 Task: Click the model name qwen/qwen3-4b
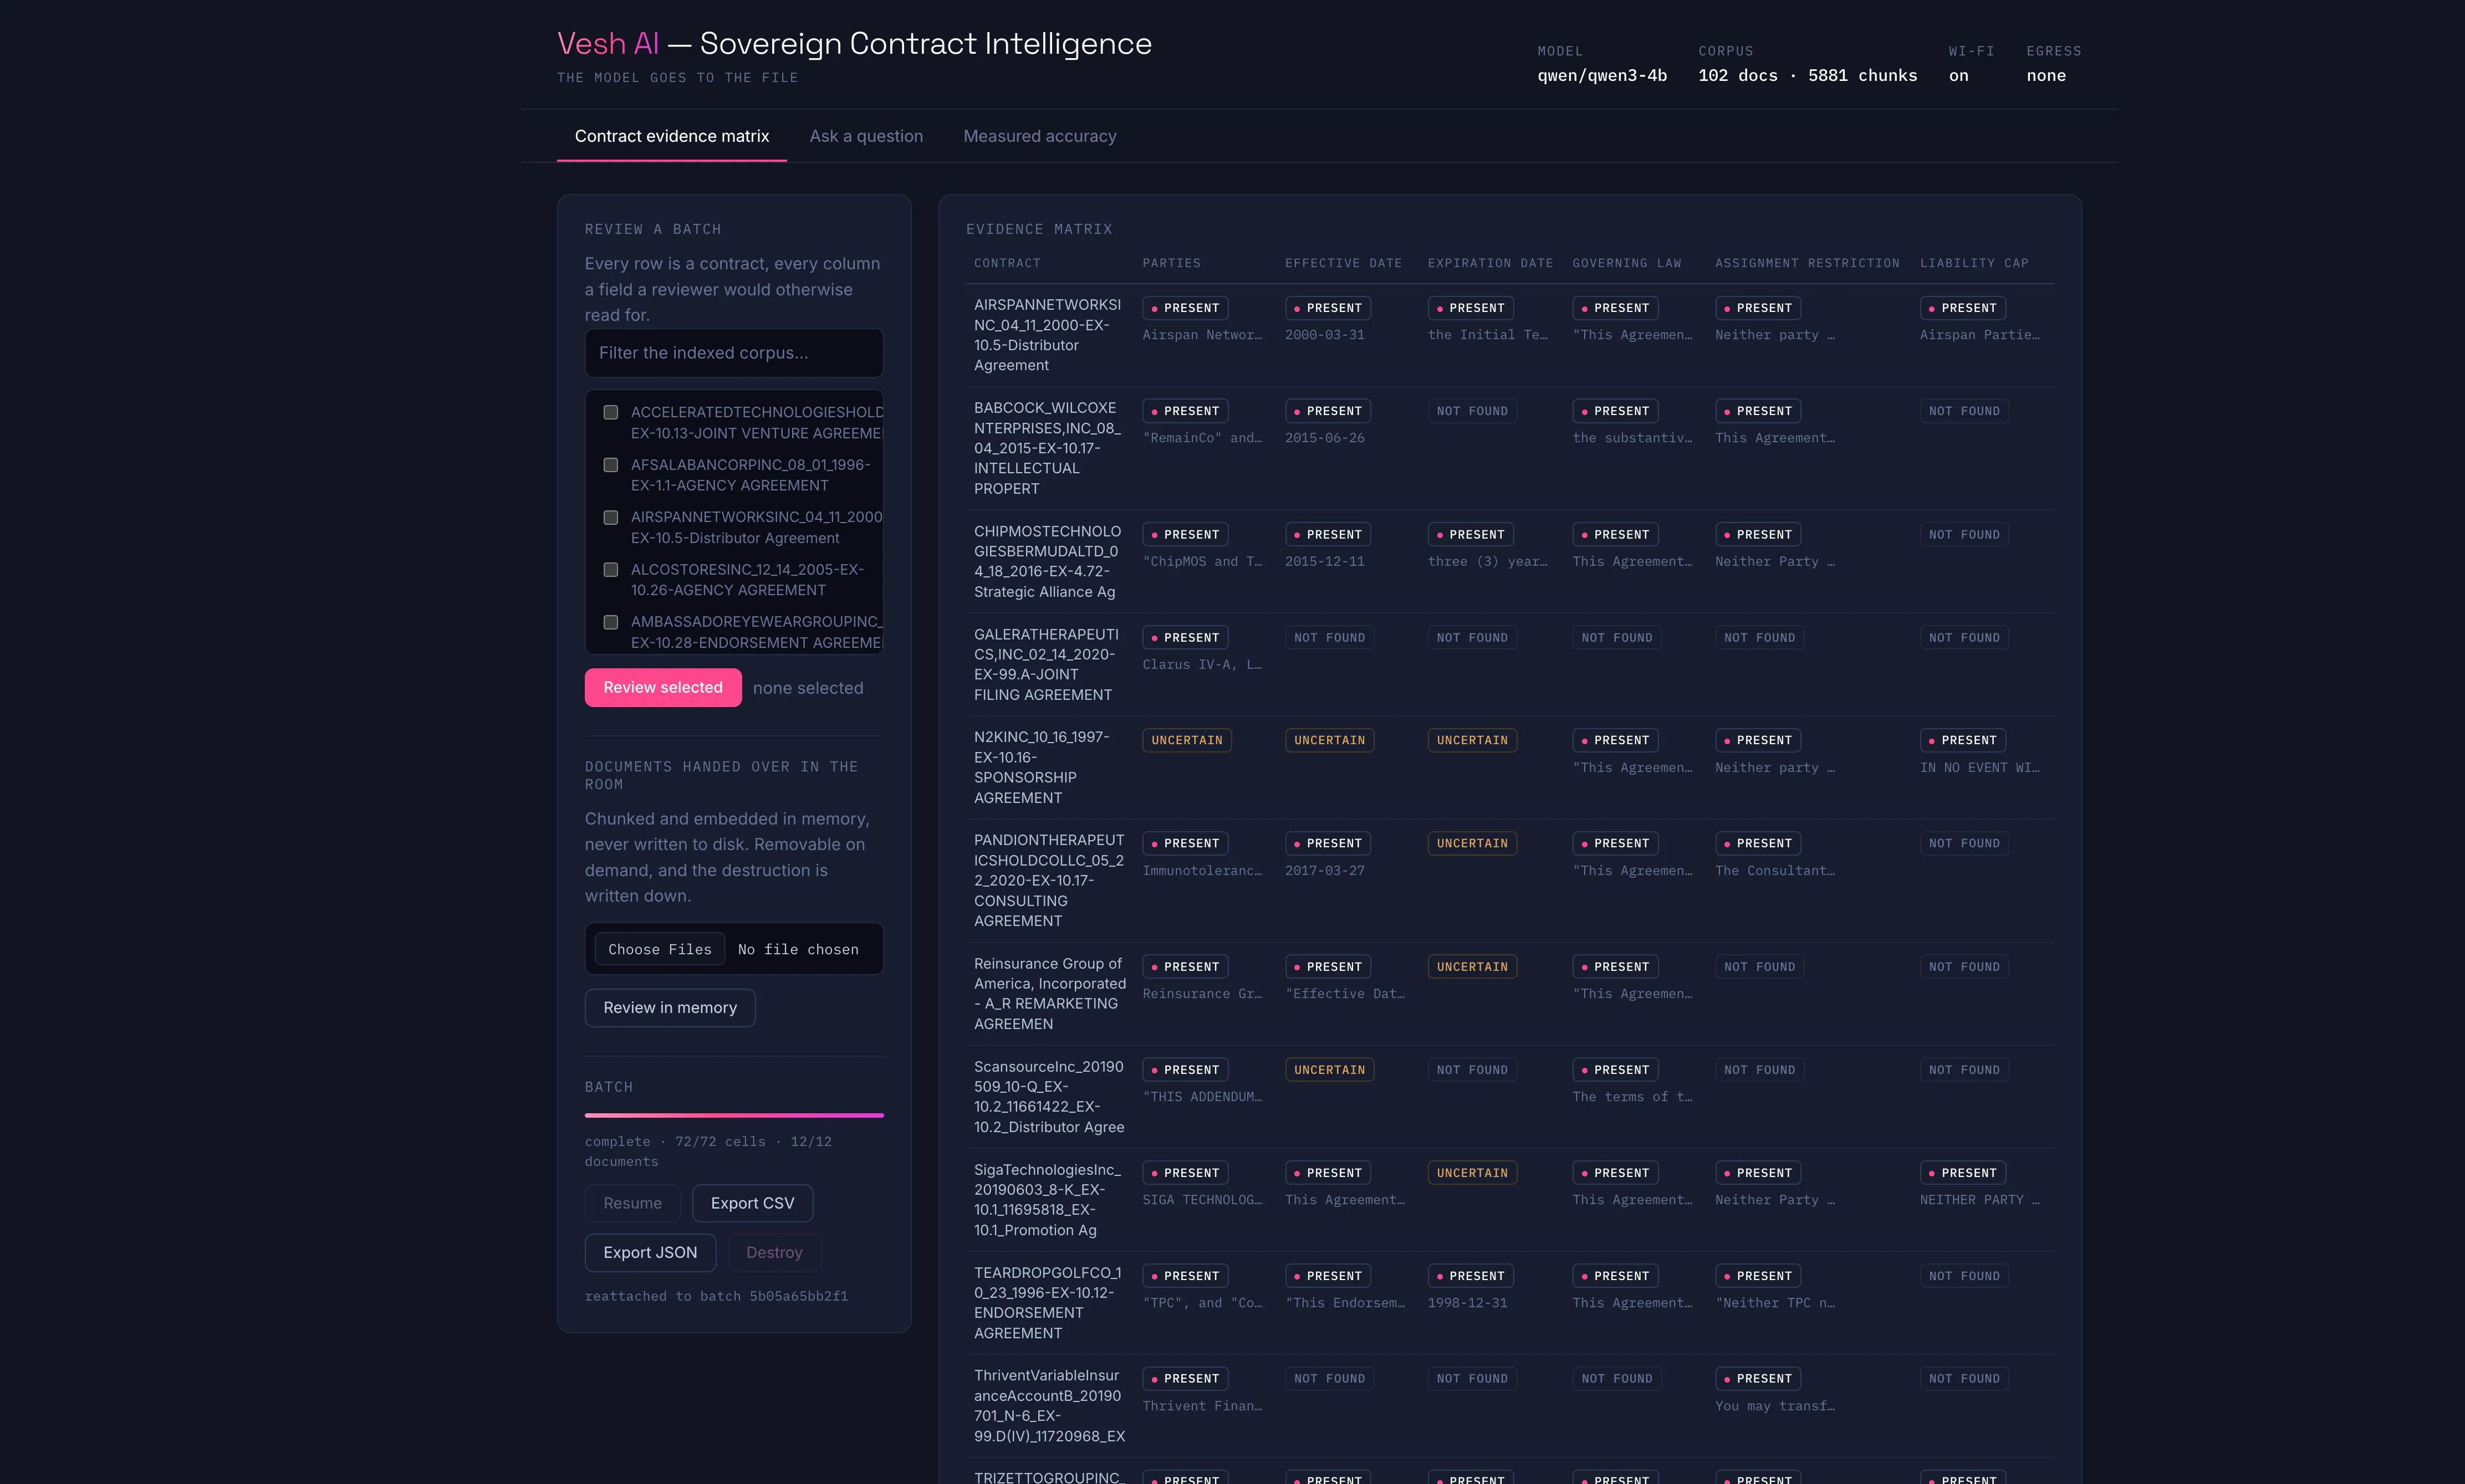pyautogui.click(x=1602, y=76)
